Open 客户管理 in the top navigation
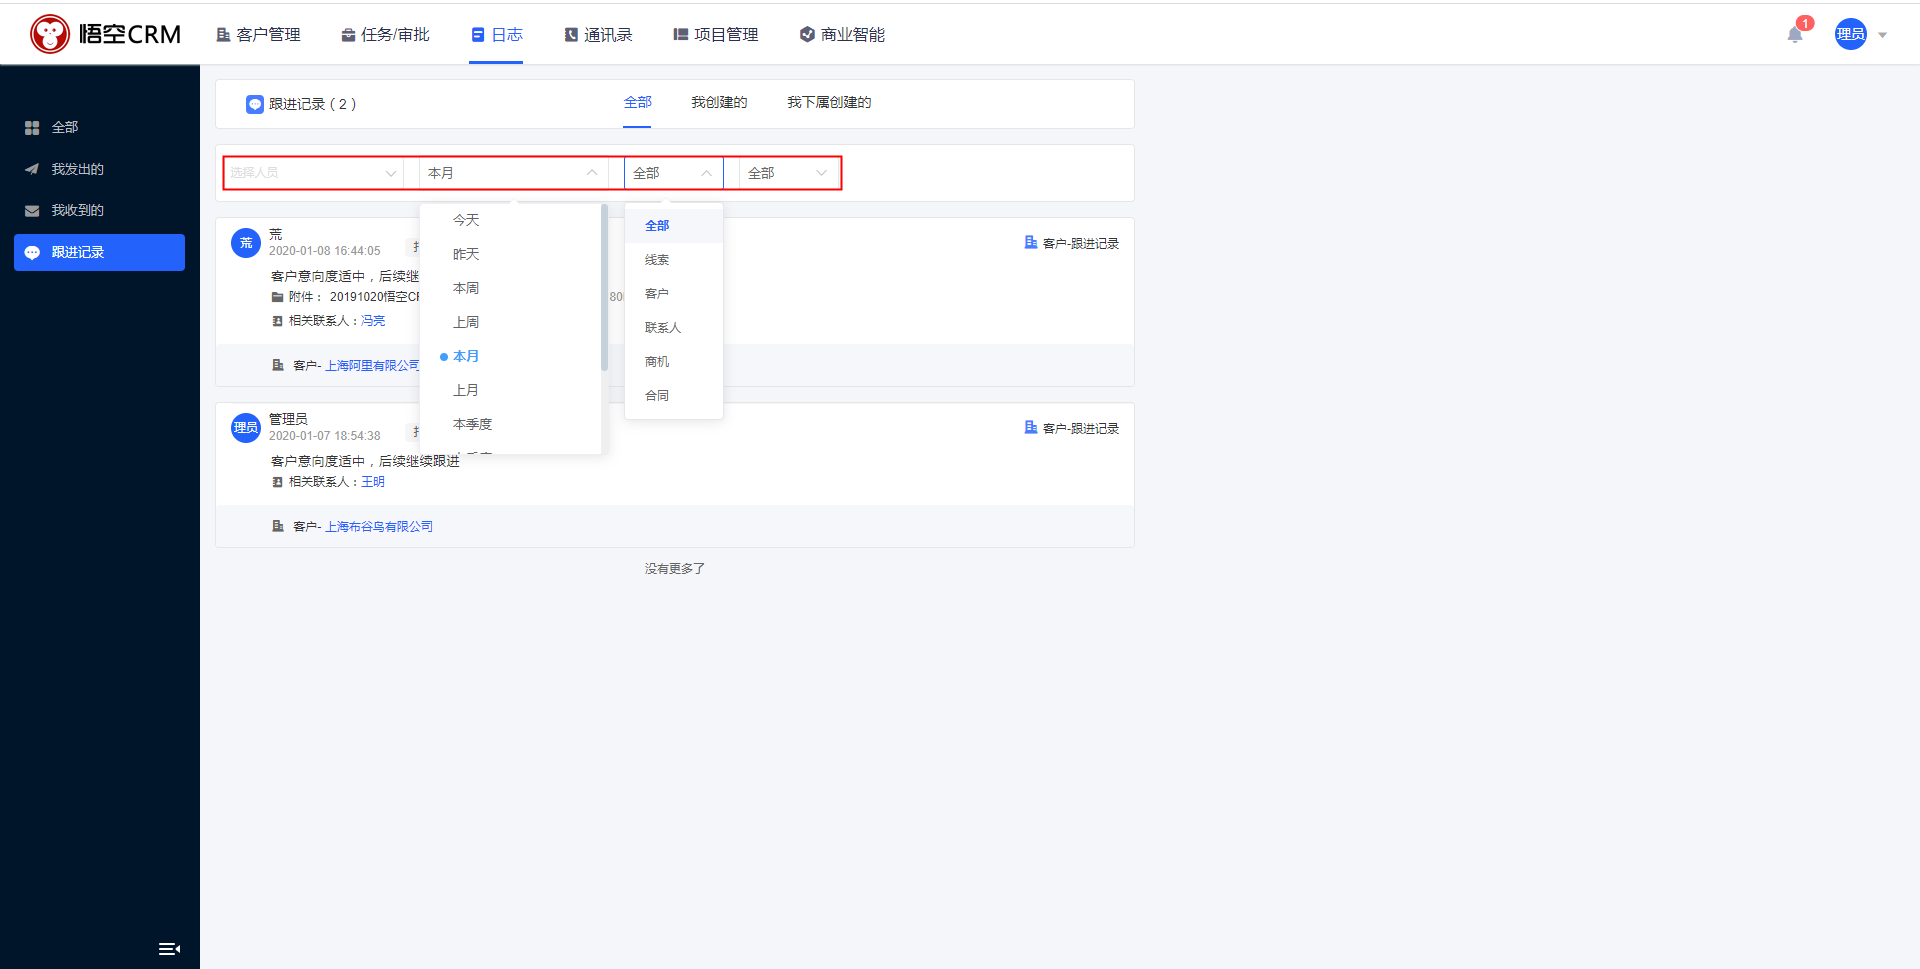Screen dimensions: 1920x969 (258, 35)
